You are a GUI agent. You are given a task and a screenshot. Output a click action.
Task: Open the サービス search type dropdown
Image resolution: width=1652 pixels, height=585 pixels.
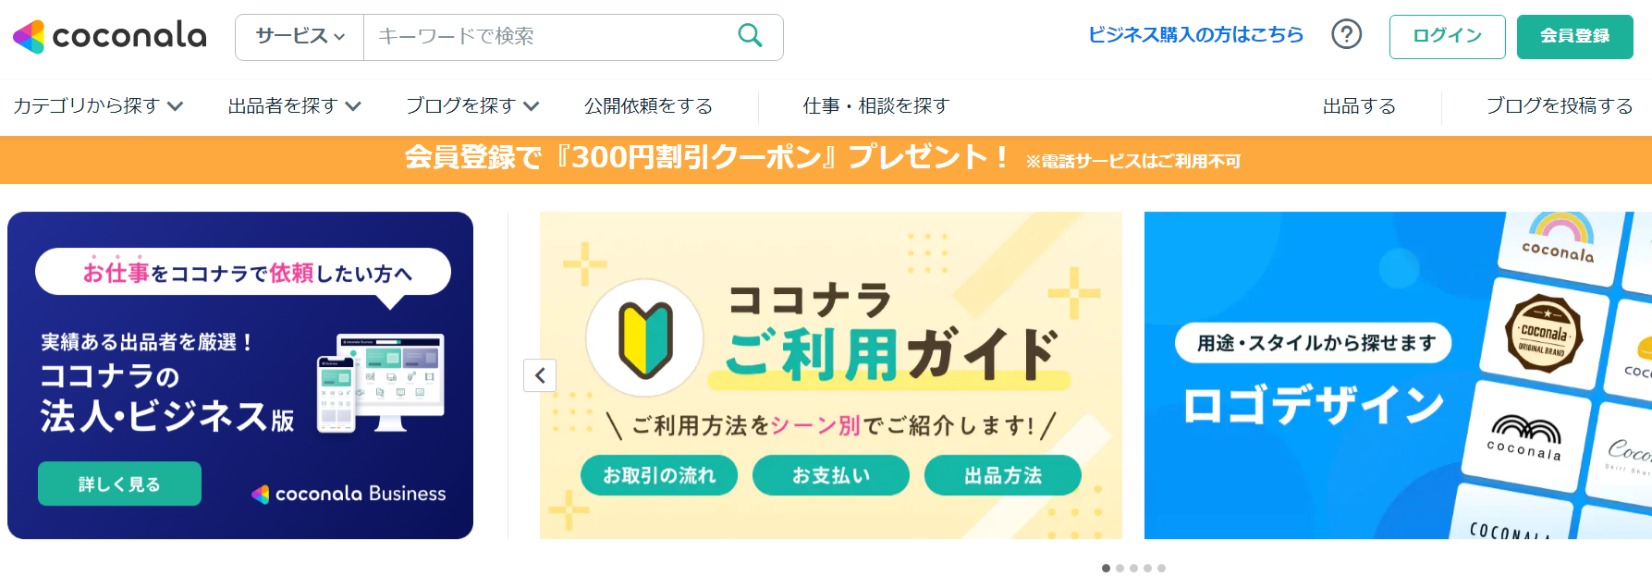click(x=300, y=37)
